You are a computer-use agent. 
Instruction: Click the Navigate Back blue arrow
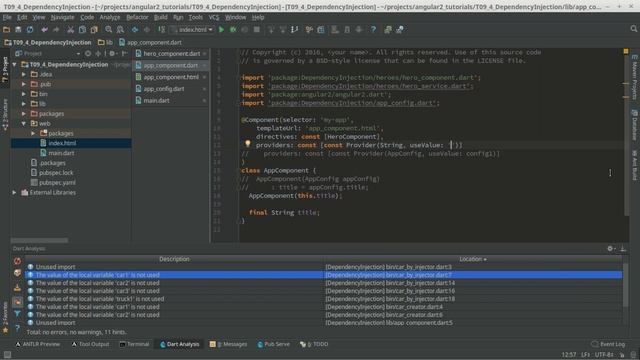(x=135, y=29)
